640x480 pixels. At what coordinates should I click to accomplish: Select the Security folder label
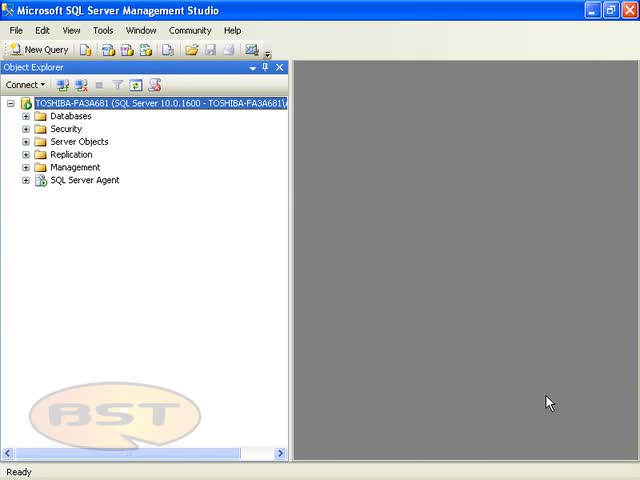(66, 129)
